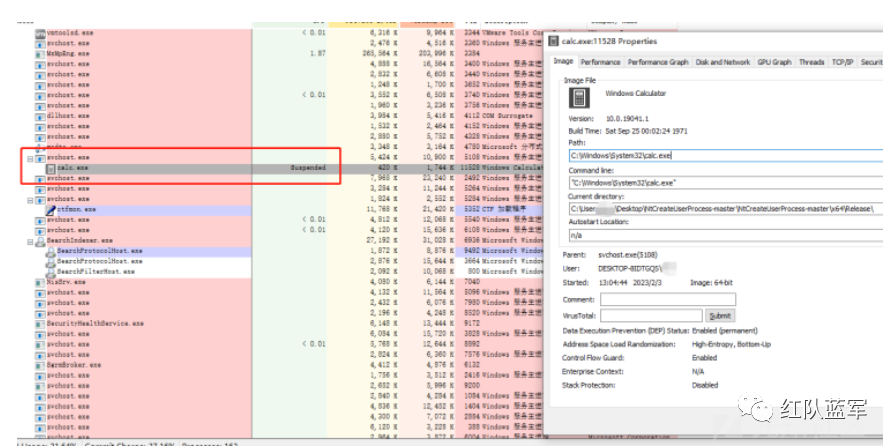Image resolution: width=896 pixels, height=448 pixels.
Task: Click the SgrmBroker.exe process icon
Action: click(x=39, y=365)
